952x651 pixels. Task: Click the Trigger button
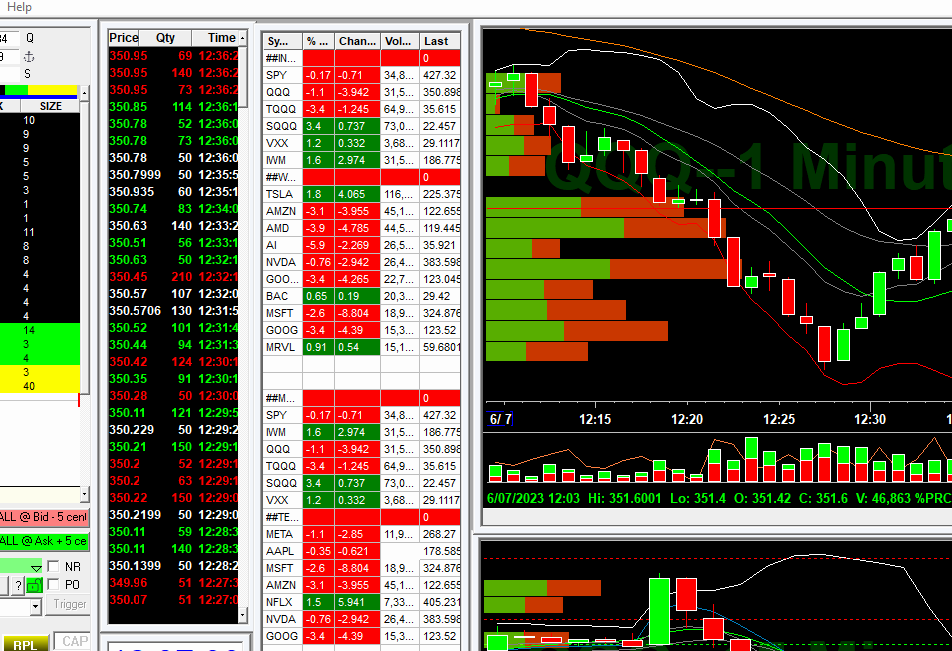[x=70, y=604]
